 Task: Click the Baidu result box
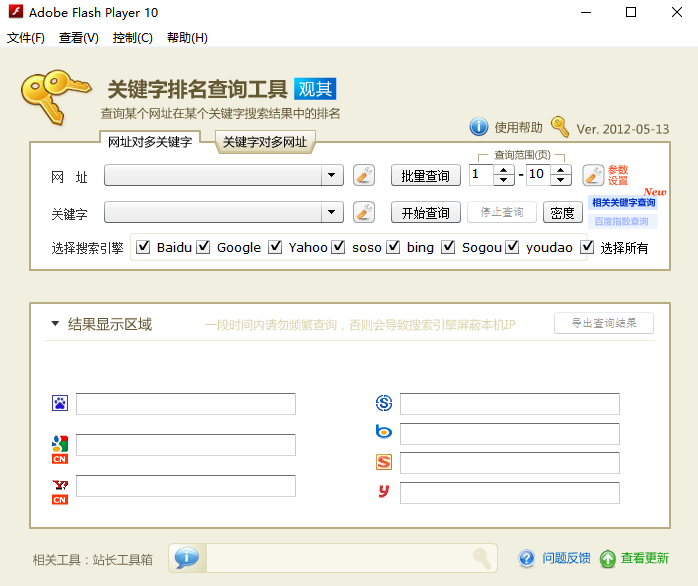[186, 403]
